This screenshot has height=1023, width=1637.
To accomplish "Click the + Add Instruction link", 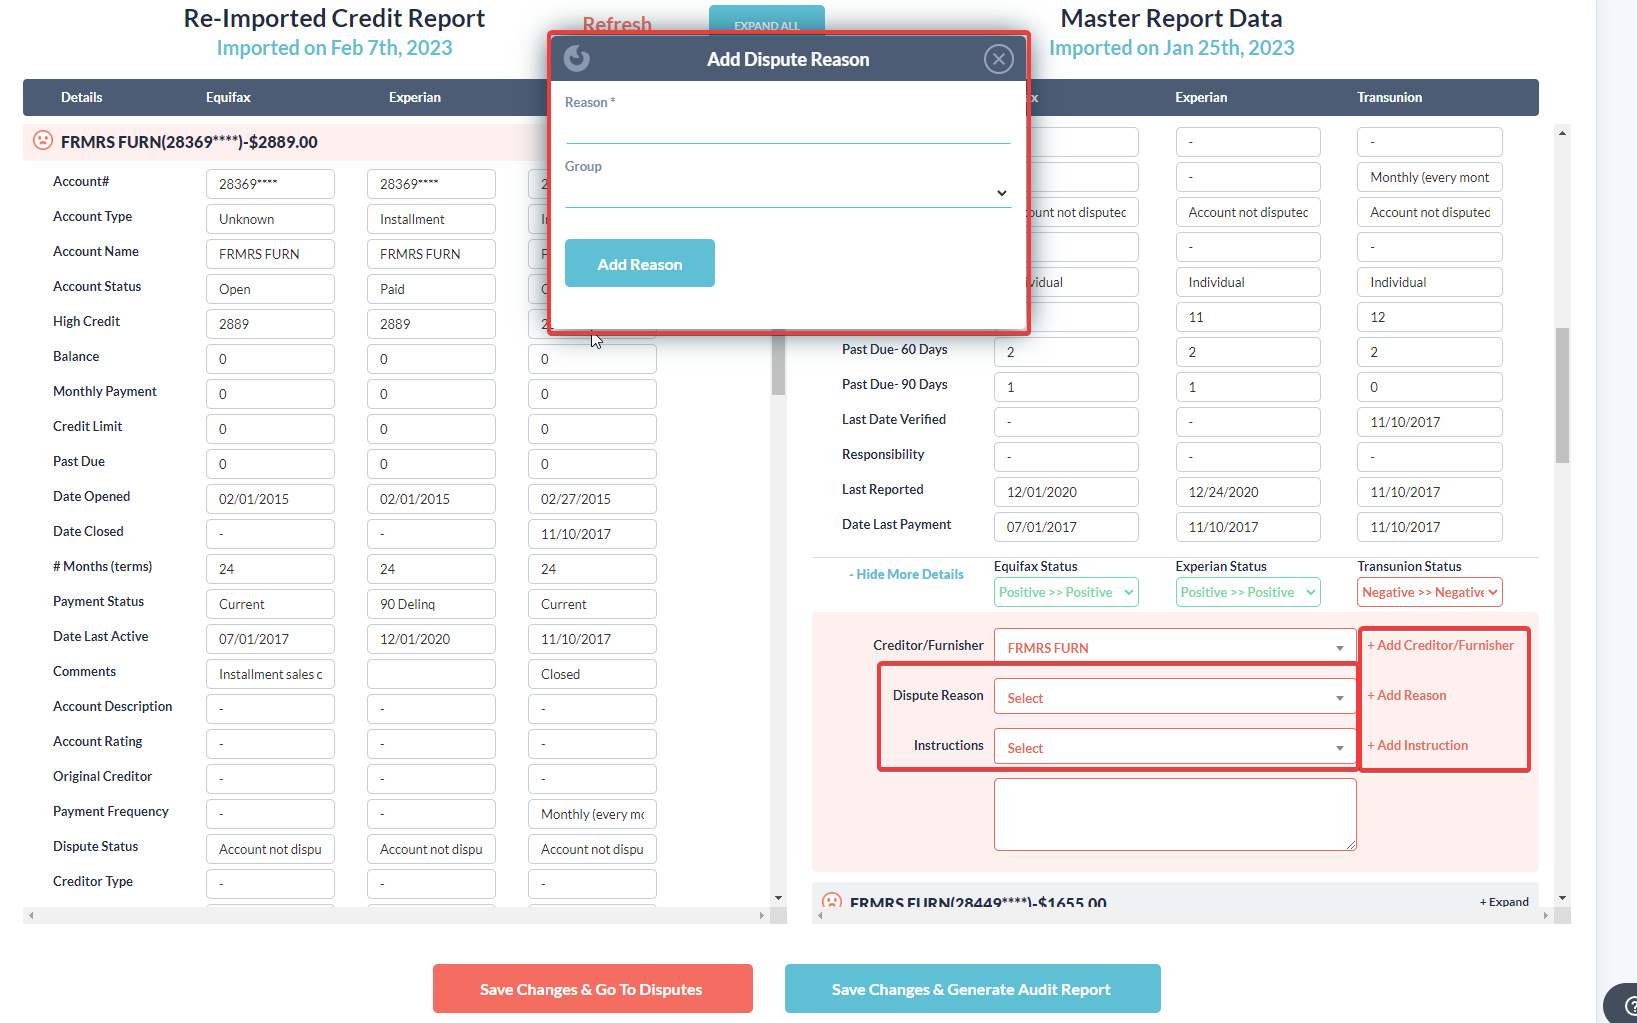I will click(1418, 745).
